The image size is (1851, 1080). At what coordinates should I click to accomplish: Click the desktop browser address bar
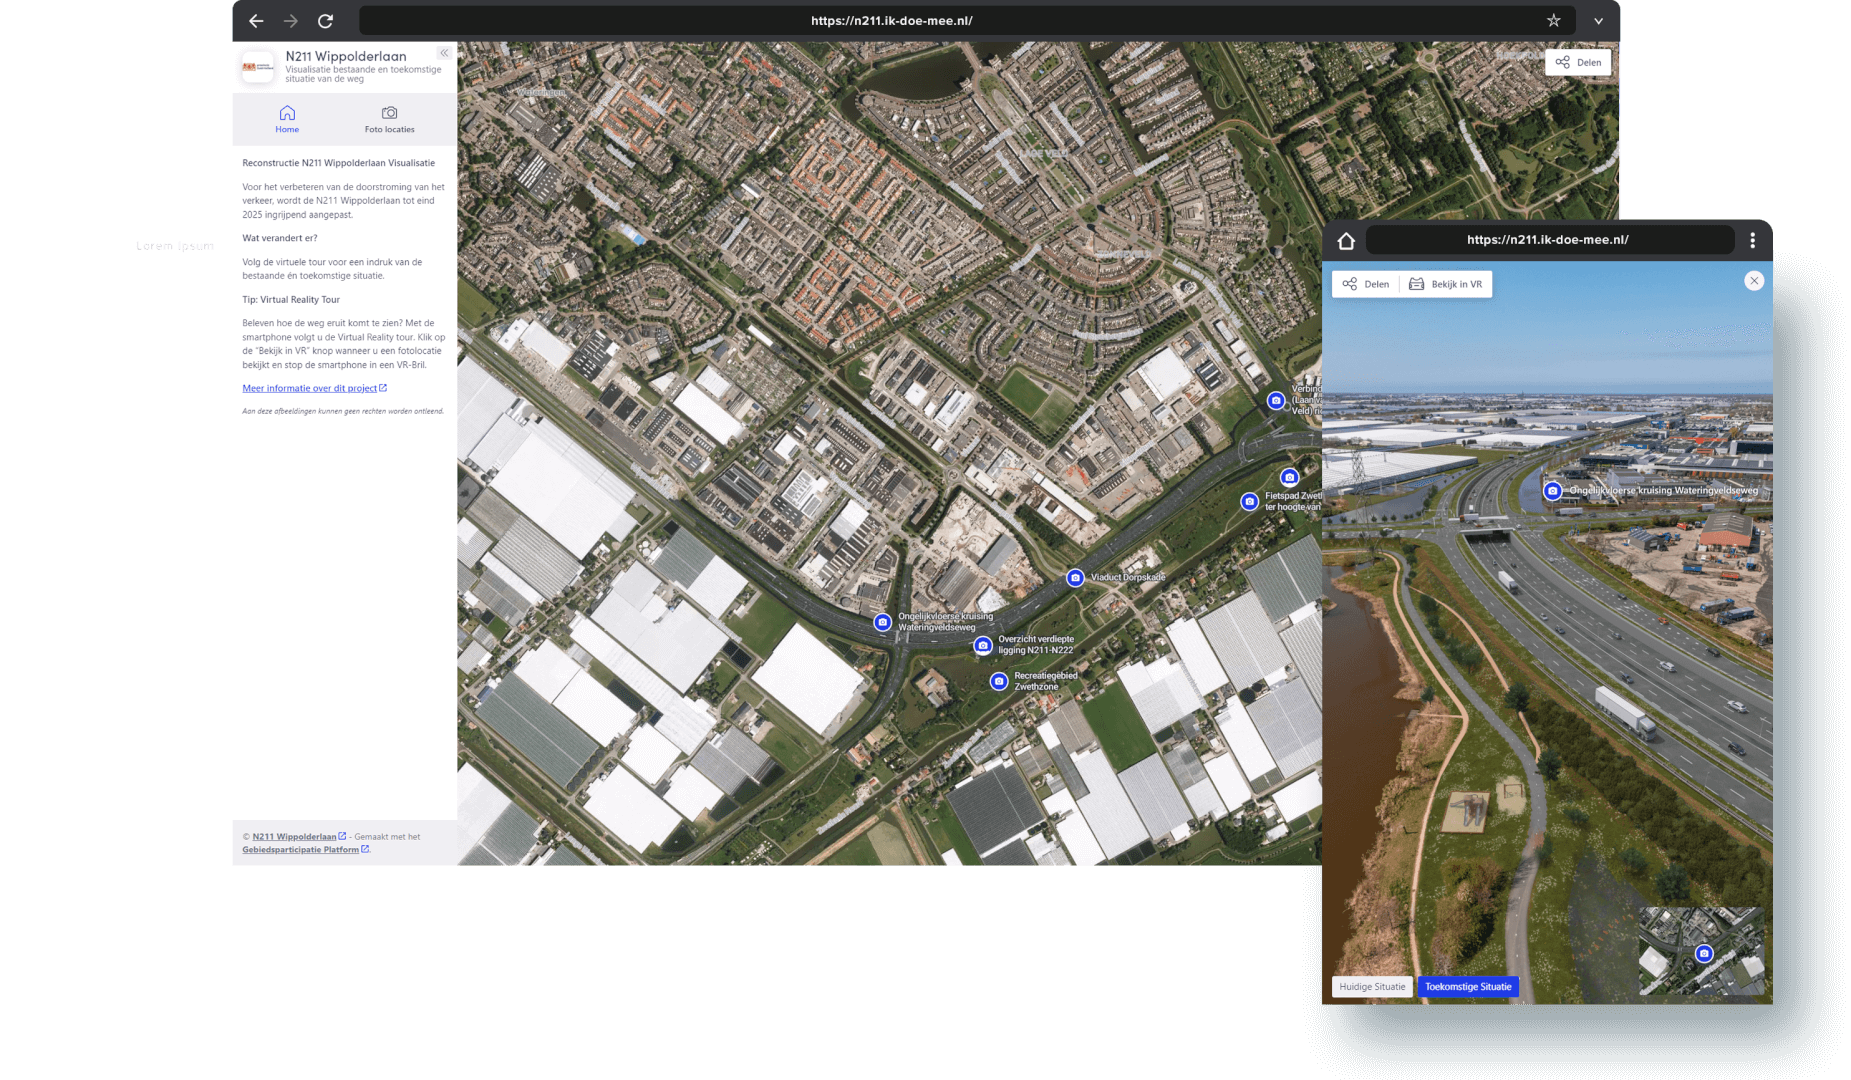(890, 21)
